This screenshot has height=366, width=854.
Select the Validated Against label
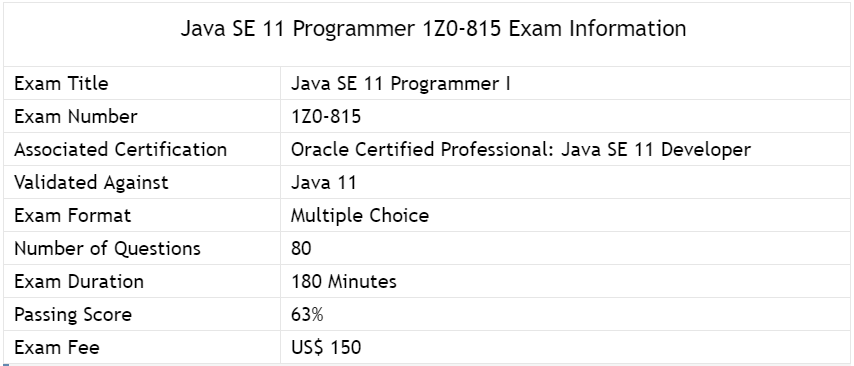(x=91, y=182)
